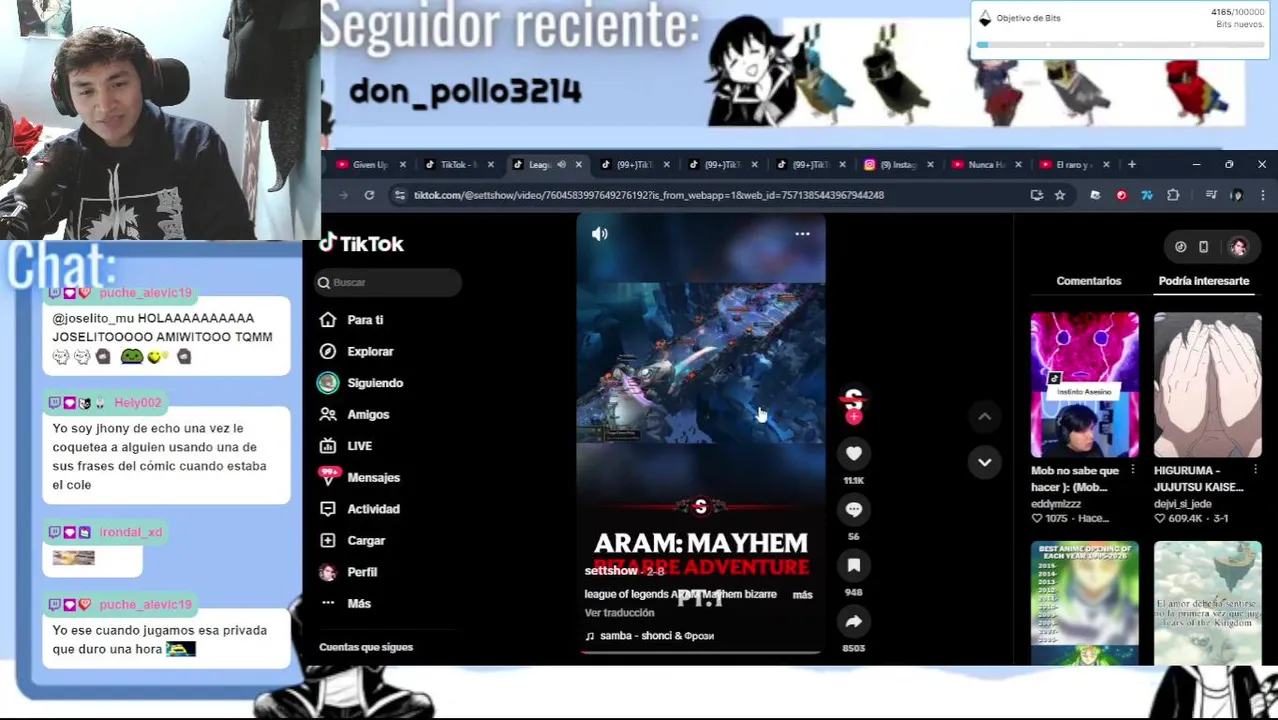Save the video with the bookmark icon
The image size is (1278, 720).
[853, 566]
